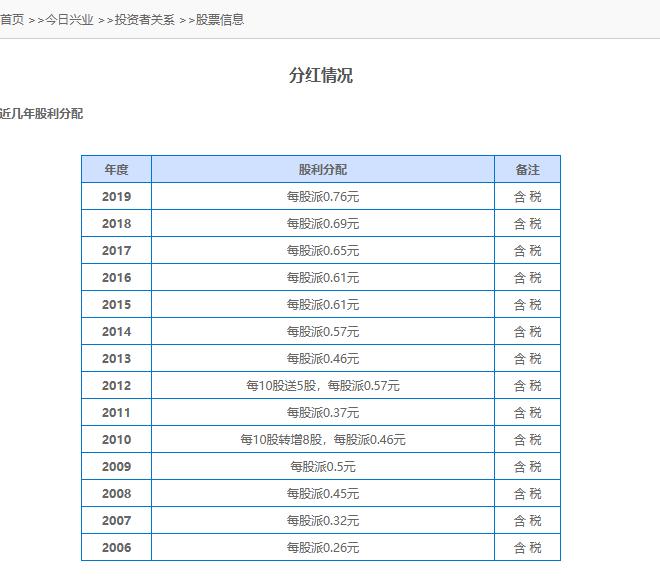Click the 2009 year cell
660x585 pixels.
tap(116, 467)
